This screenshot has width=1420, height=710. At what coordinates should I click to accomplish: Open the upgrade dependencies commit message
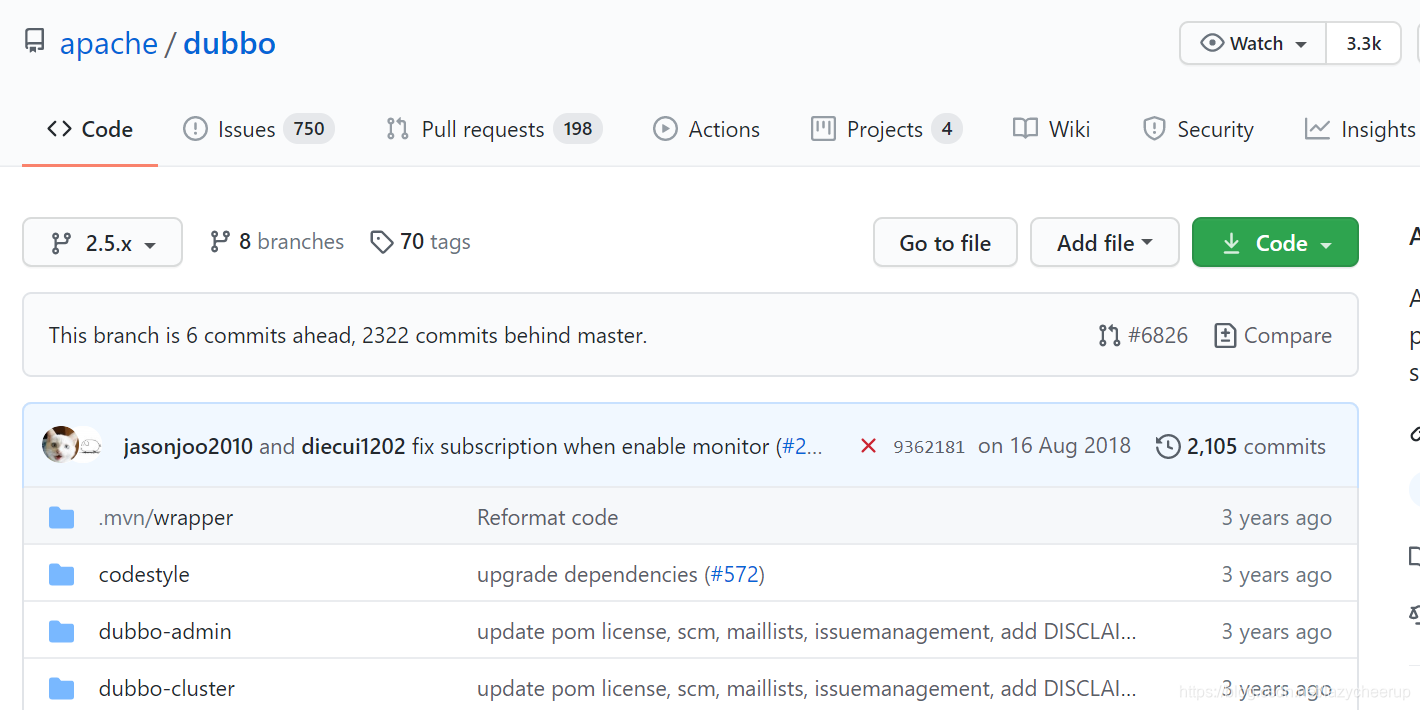coord(587,575)
